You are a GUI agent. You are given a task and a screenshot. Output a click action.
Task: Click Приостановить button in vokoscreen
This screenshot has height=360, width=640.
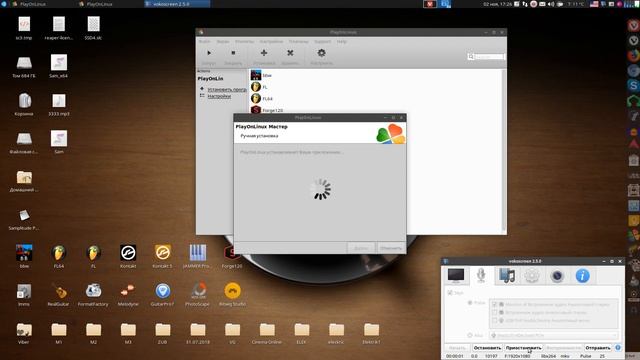click(524, 348)
